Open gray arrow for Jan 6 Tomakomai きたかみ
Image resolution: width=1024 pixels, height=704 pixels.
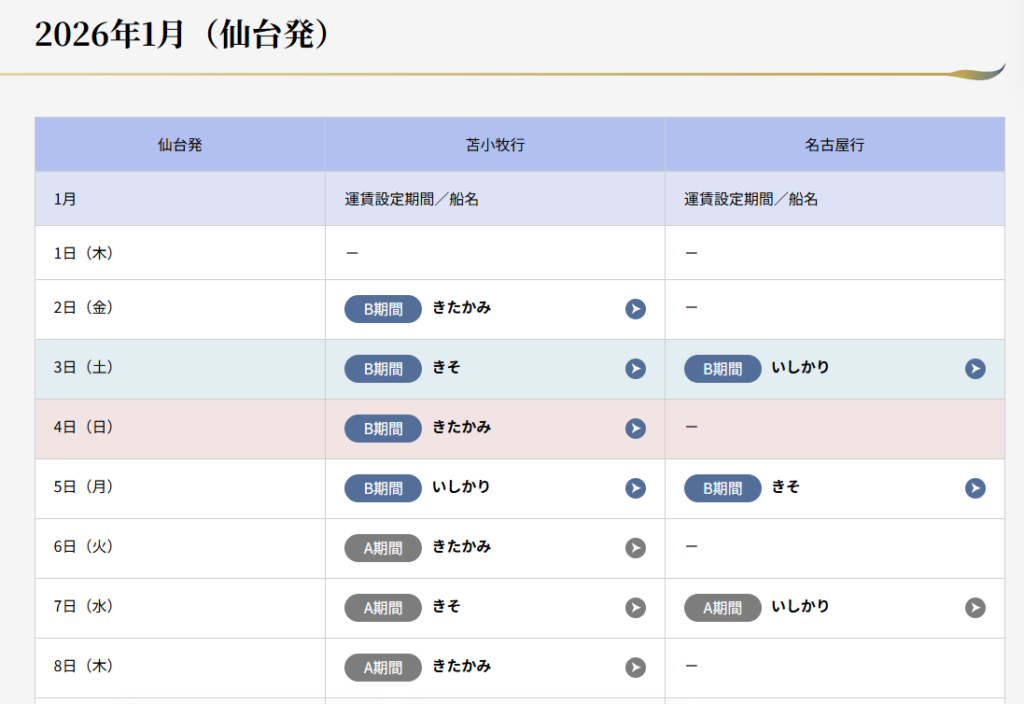pos(635,548)
